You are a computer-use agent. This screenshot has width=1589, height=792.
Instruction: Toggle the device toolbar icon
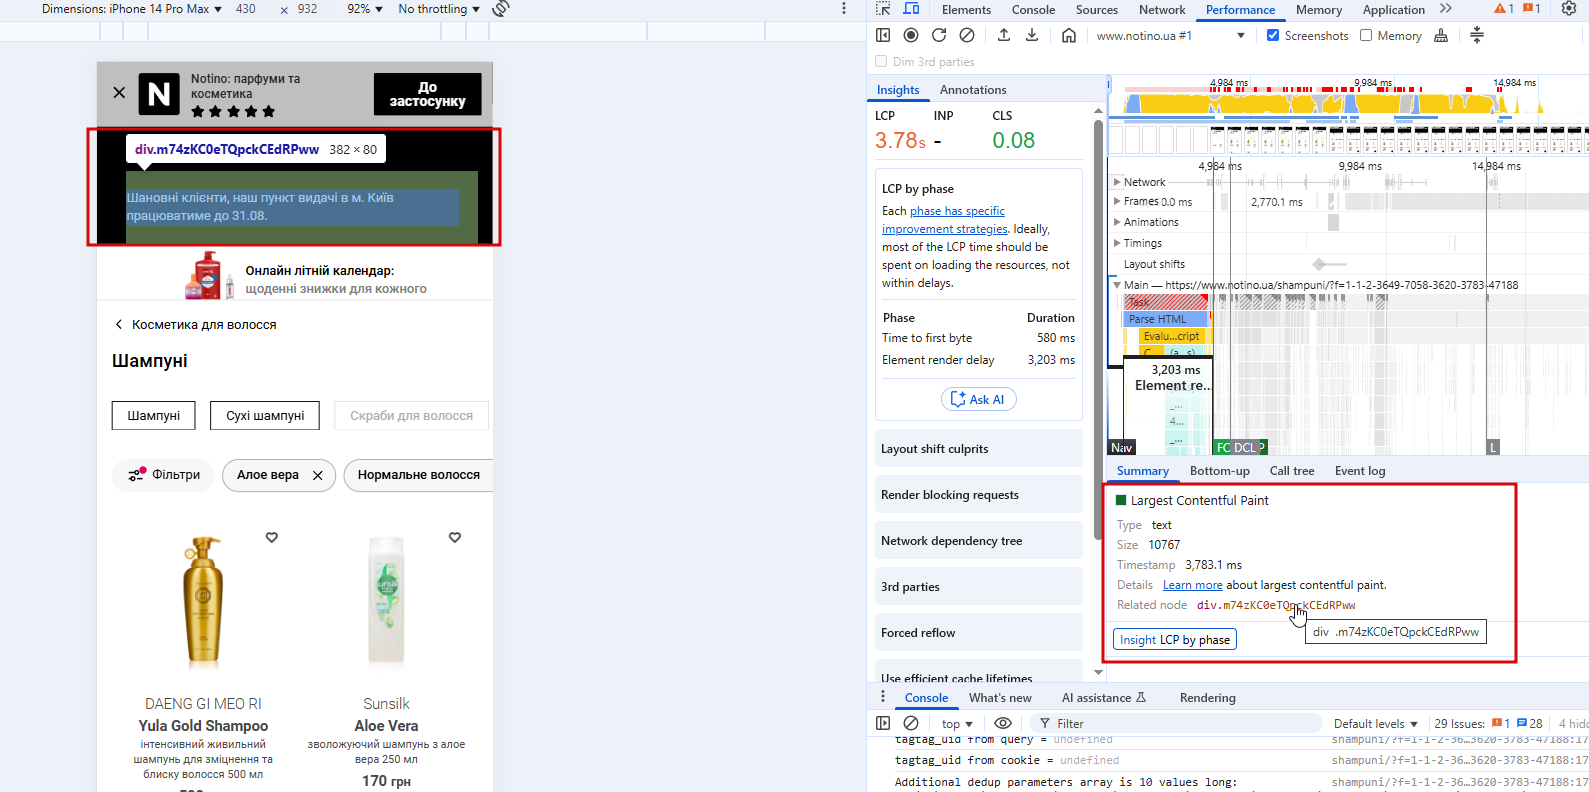coord(911,9)
